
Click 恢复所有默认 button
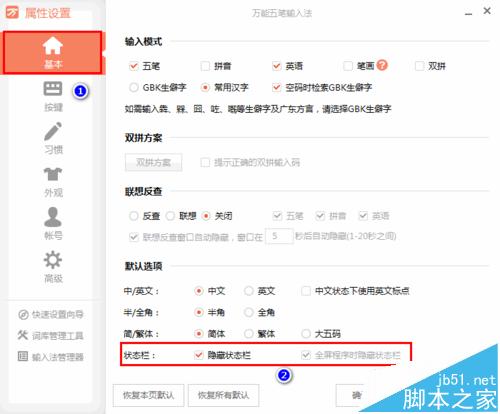(223, 395)
